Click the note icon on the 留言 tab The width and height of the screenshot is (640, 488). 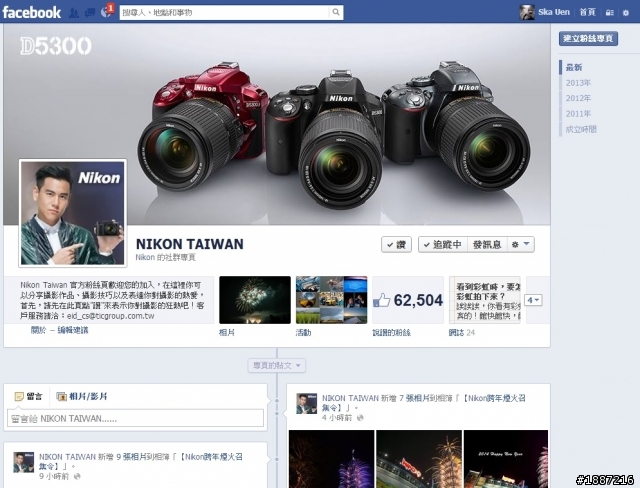19,396
